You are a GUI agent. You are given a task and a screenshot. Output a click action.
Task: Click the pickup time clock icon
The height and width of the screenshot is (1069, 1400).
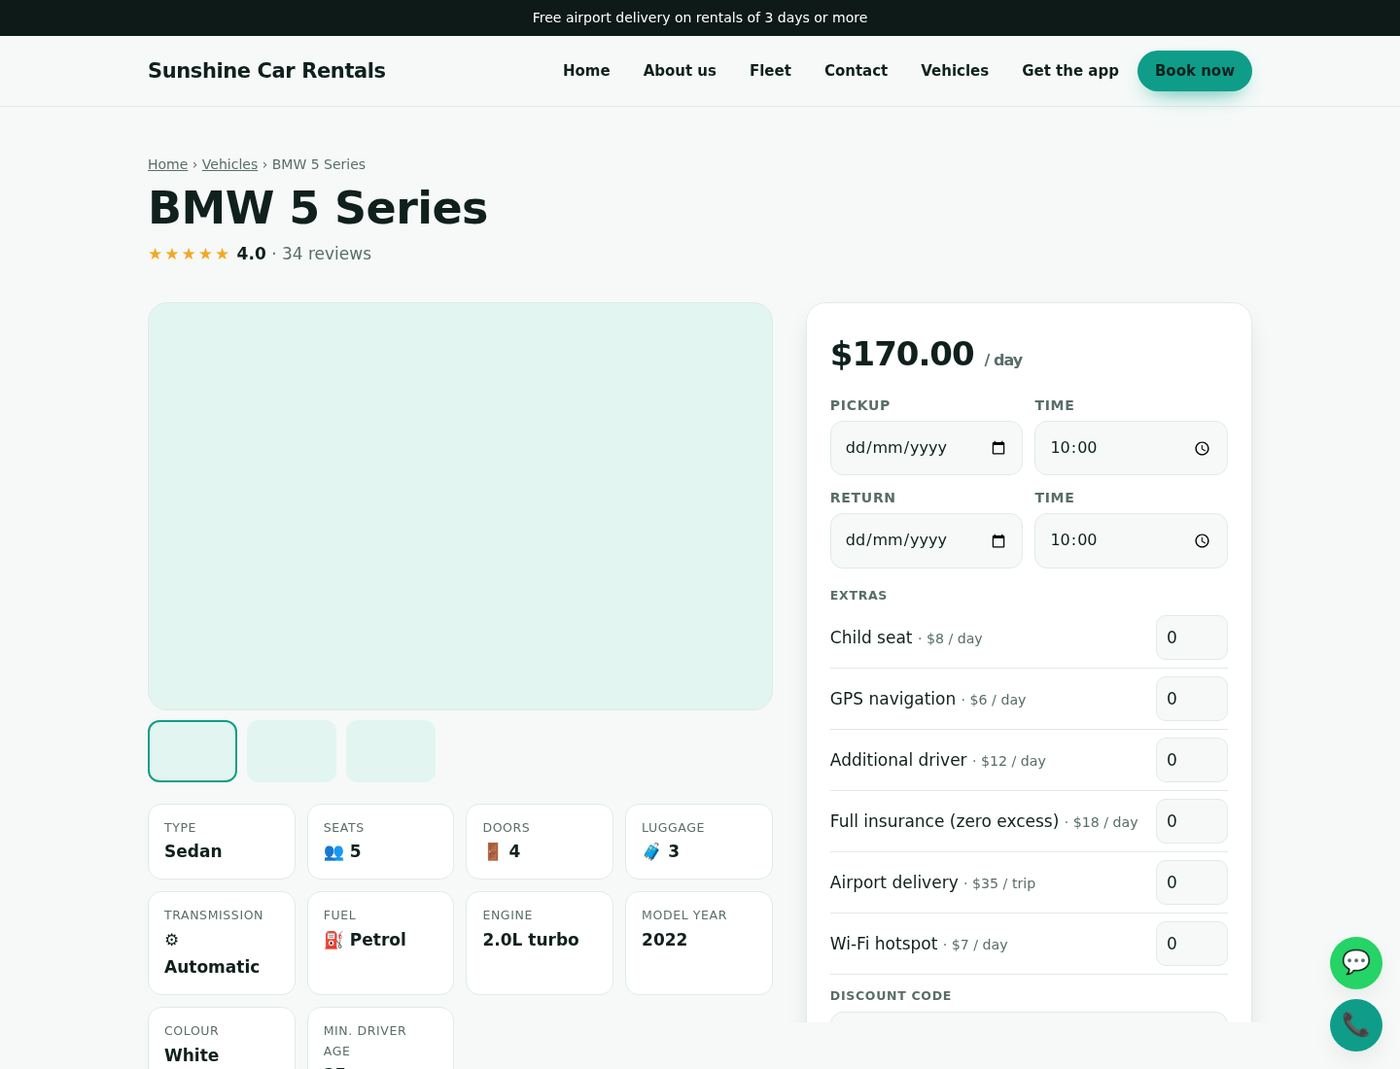click(1202, 448)
